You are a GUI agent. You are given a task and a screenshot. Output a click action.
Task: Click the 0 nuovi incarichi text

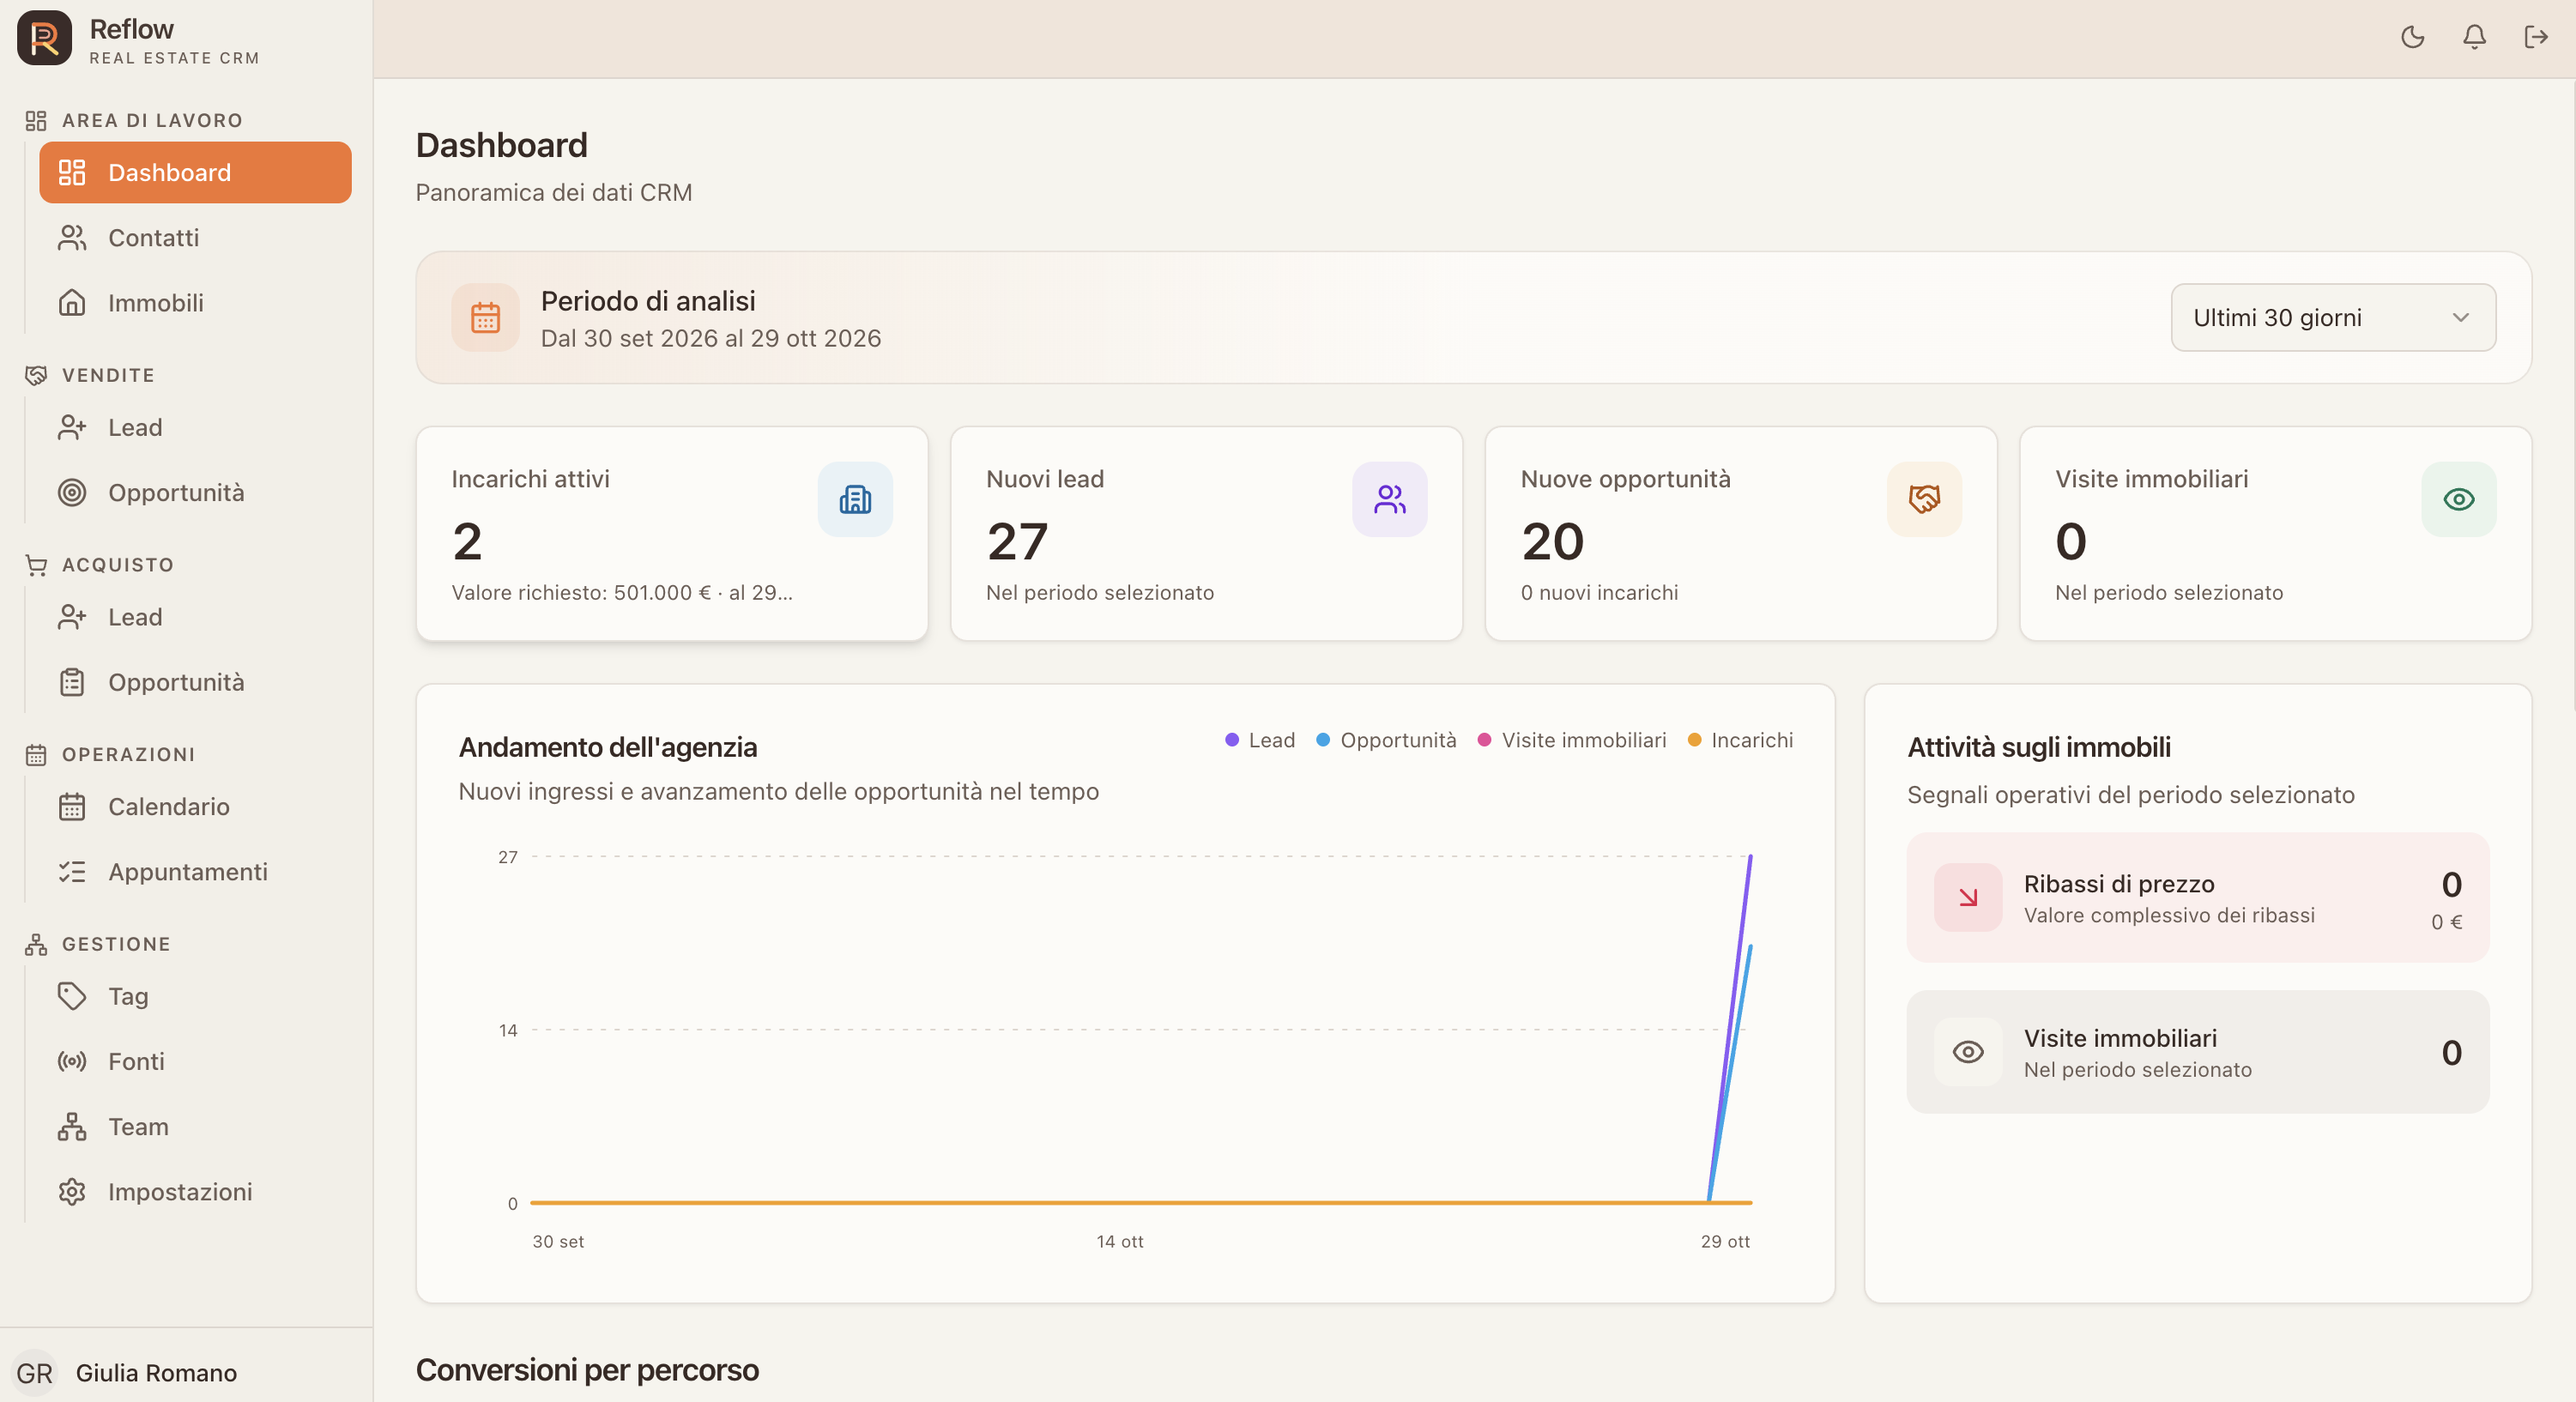1599,592
